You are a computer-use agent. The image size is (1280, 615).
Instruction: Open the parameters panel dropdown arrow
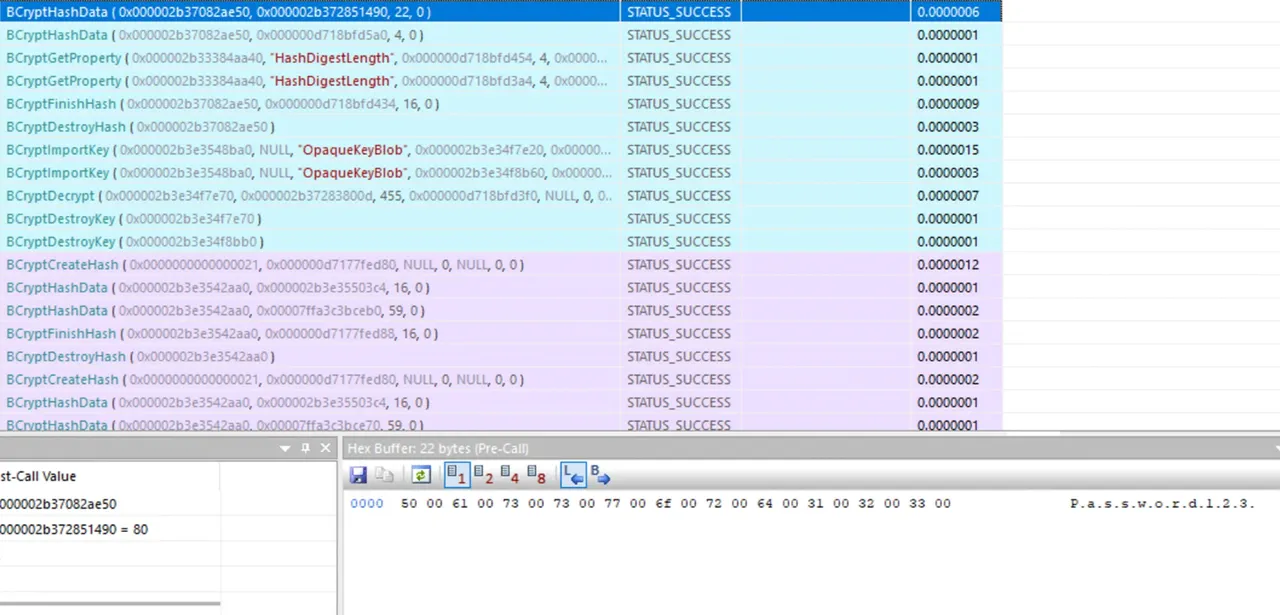(x=287, y=448)
